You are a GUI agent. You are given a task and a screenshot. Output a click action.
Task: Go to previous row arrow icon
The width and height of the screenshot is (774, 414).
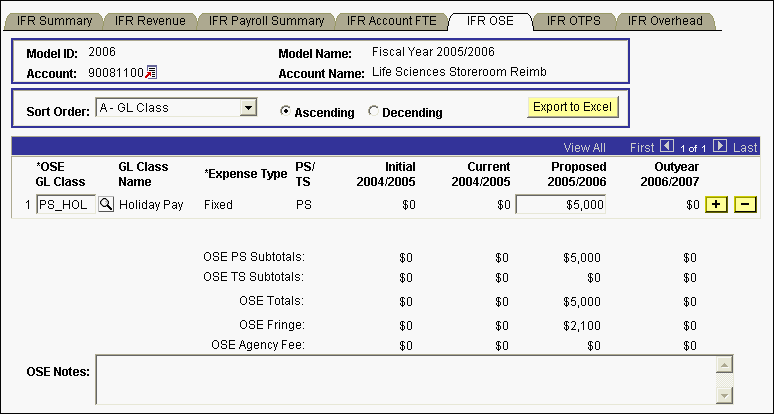668,146
